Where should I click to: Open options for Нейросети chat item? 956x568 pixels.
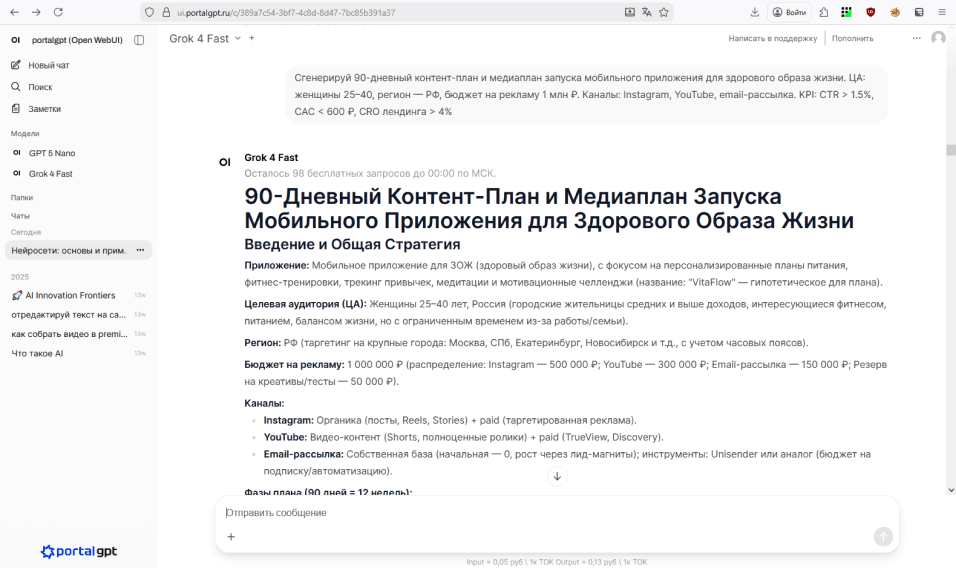140,250
